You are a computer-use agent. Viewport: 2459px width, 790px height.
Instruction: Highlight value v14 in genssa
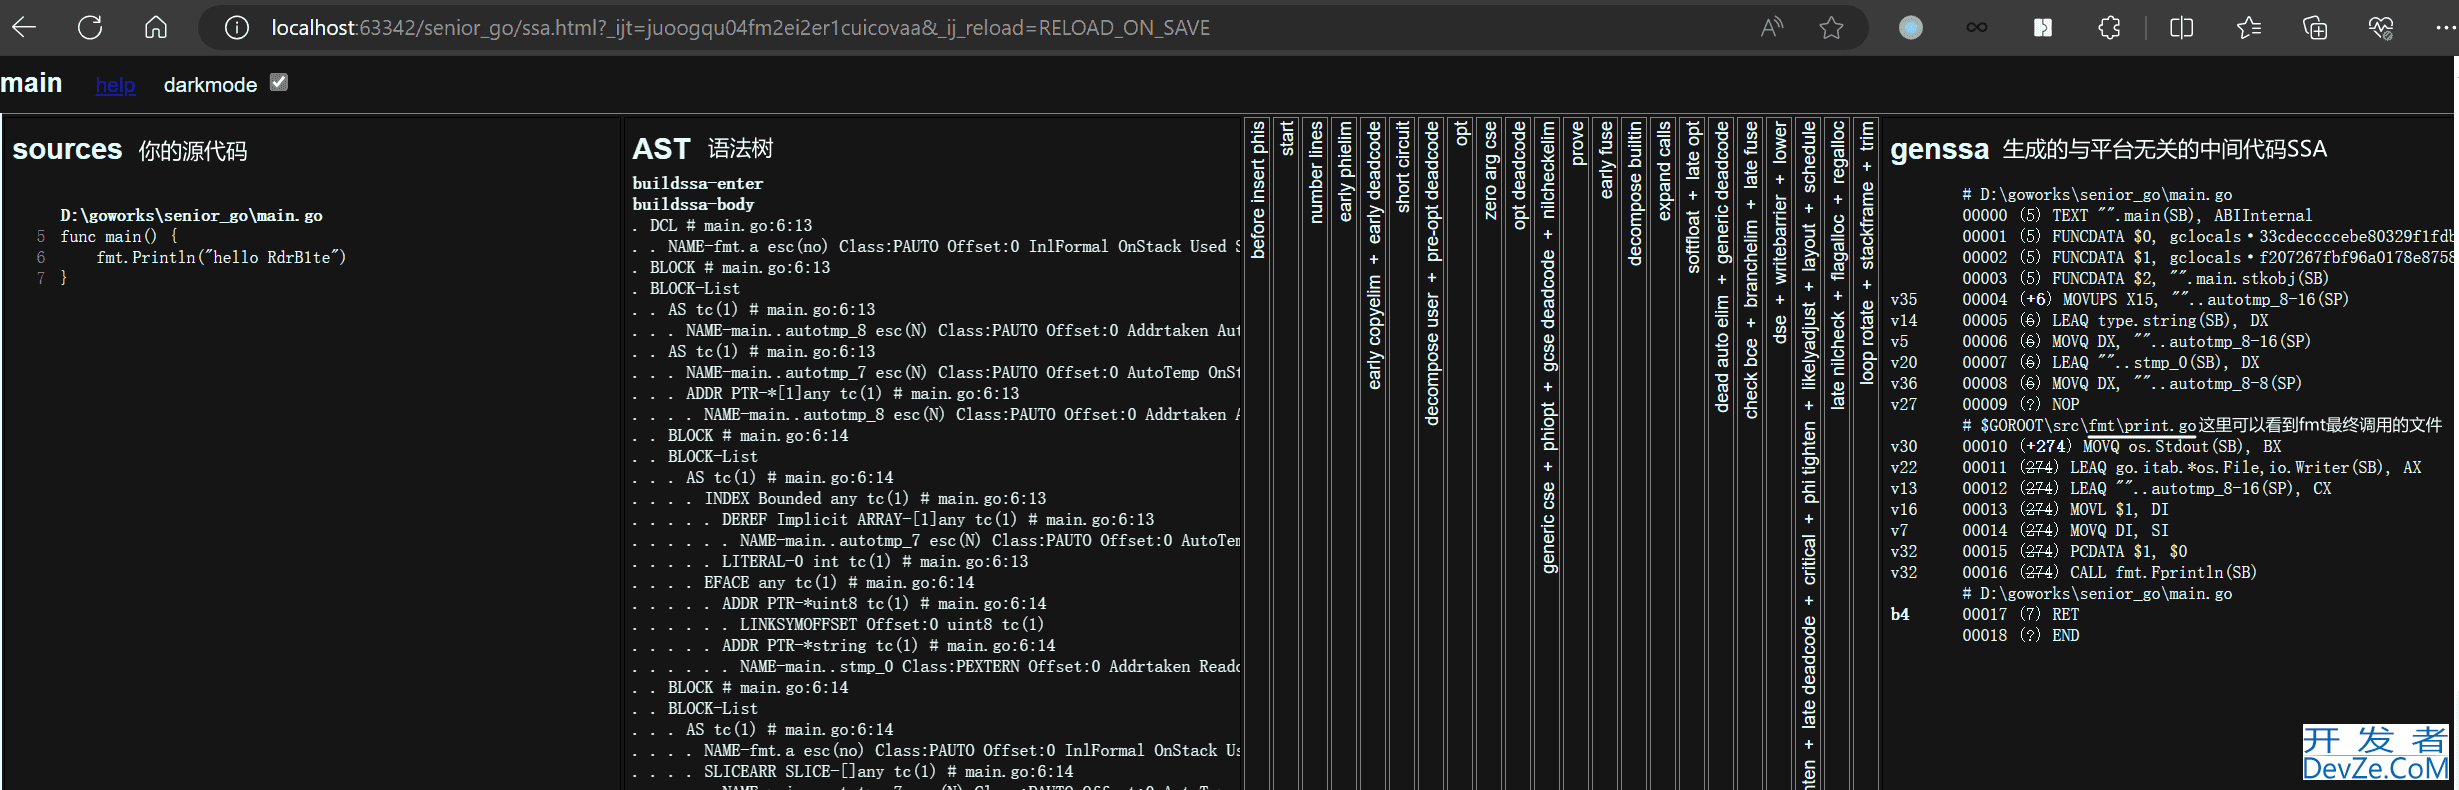click(x=1903, y=320)
